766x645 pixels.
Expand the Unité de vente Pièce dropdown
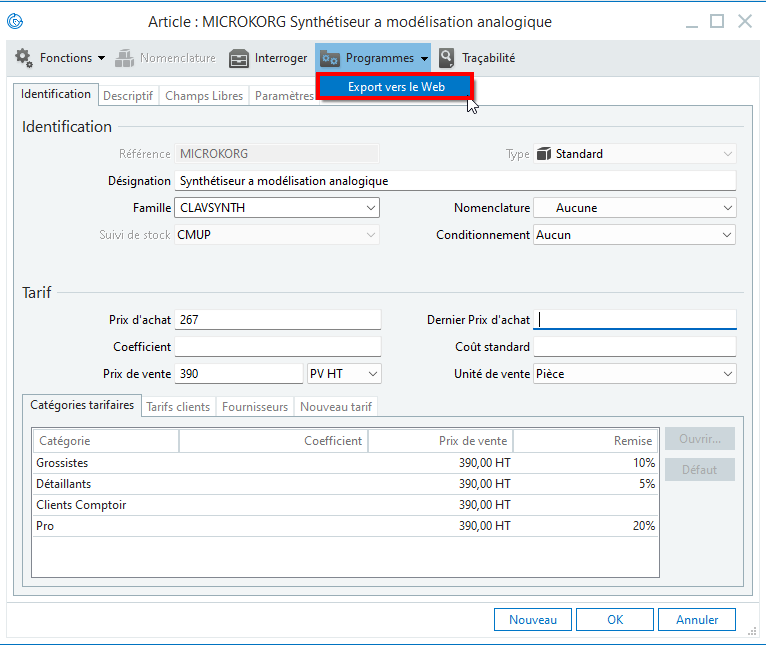point(727,374)
